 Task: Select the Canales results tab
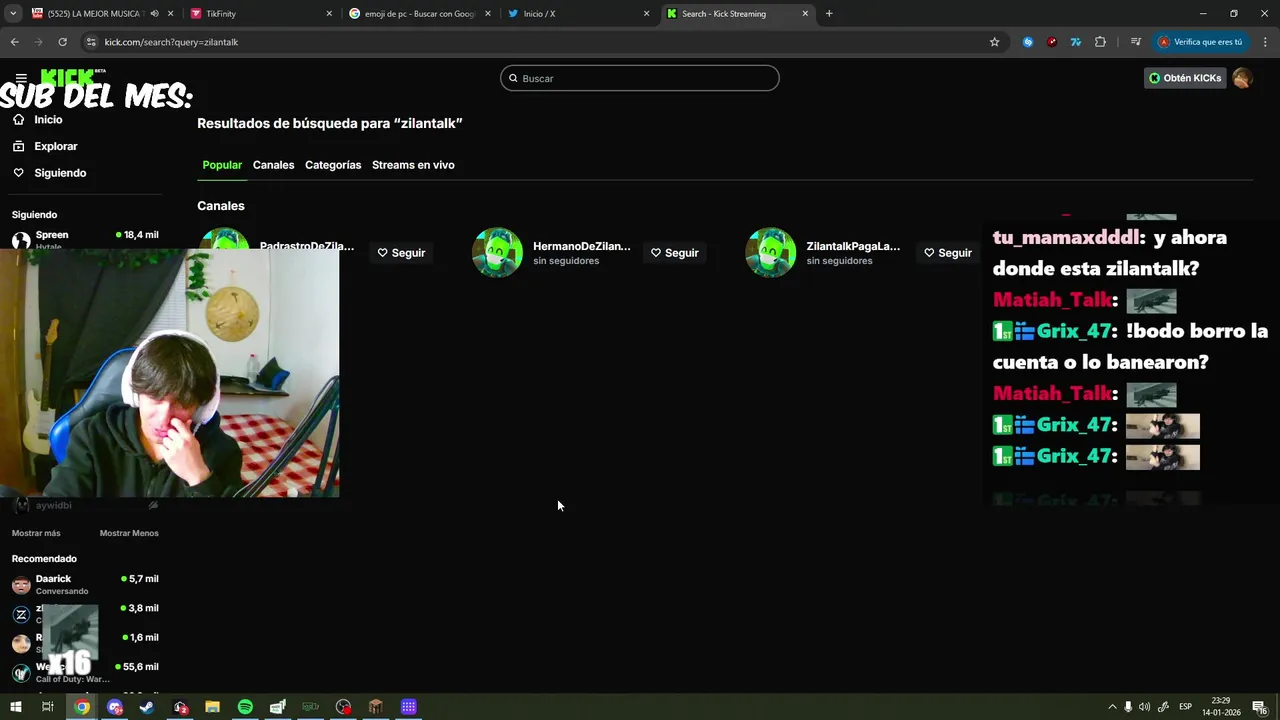click(x=273, y=165)
